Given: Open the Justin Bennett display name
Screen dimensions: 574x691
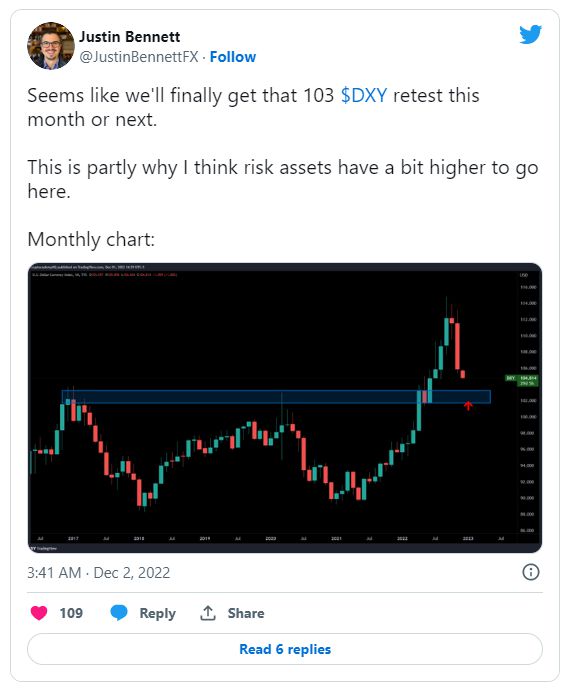Looking at the screenshot, I should tap(130, 37).
